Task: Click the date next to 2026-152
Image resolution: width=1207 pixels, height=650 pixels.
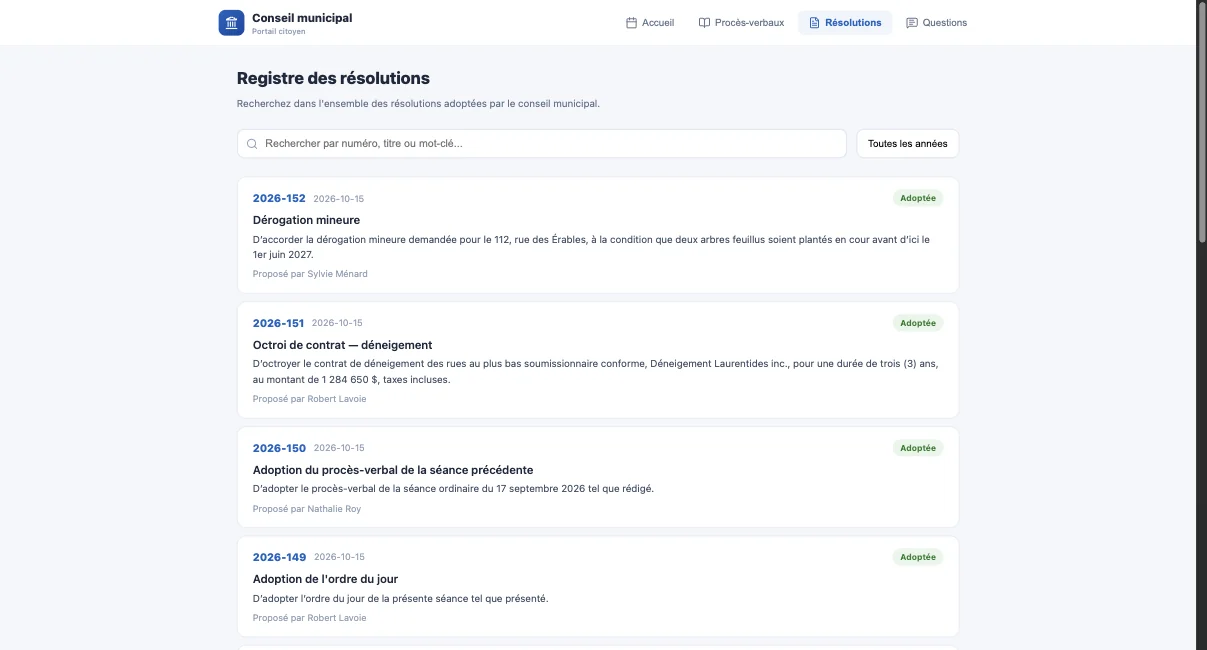Action: (x=339, y=199)
